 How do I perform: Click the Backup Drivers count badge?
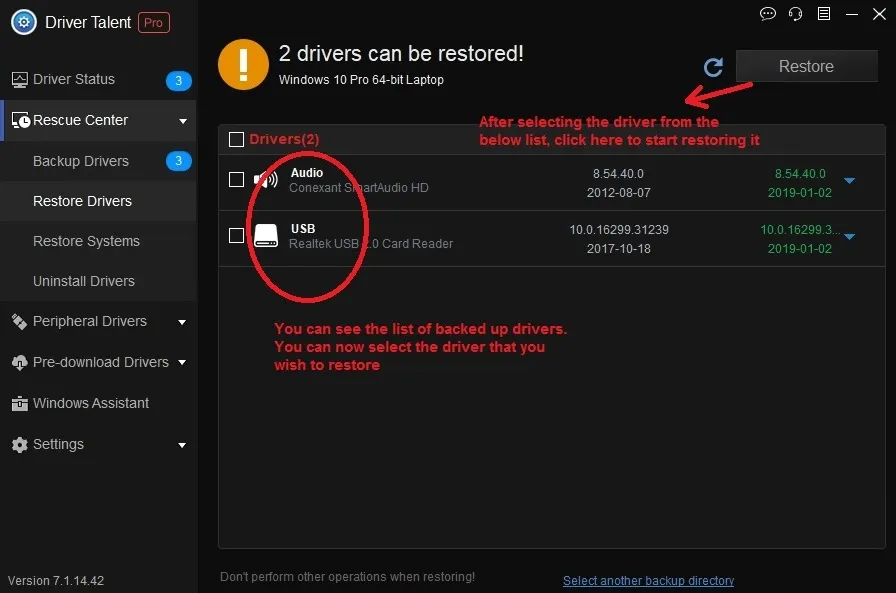pyautogui.click(x=178, y=161)
